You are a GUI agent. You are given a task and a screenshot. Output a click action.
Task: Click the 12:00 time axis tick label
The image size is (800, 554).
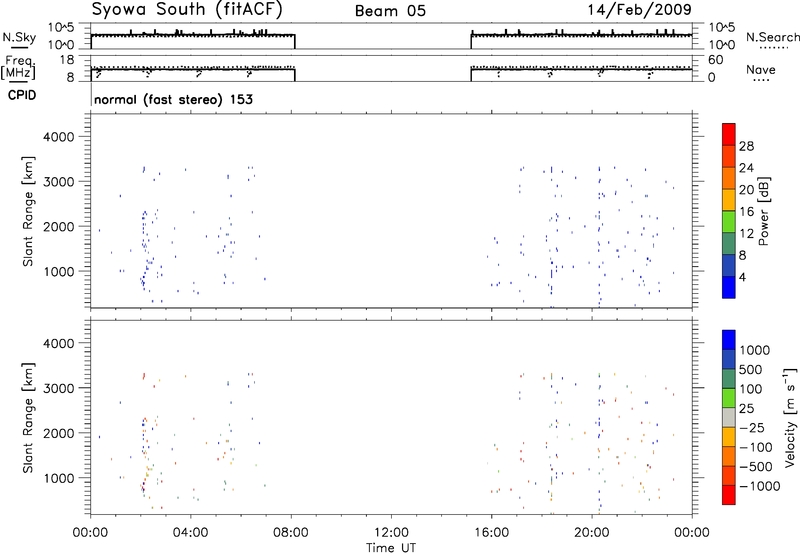pyautogui.click(x=391, y=533)
